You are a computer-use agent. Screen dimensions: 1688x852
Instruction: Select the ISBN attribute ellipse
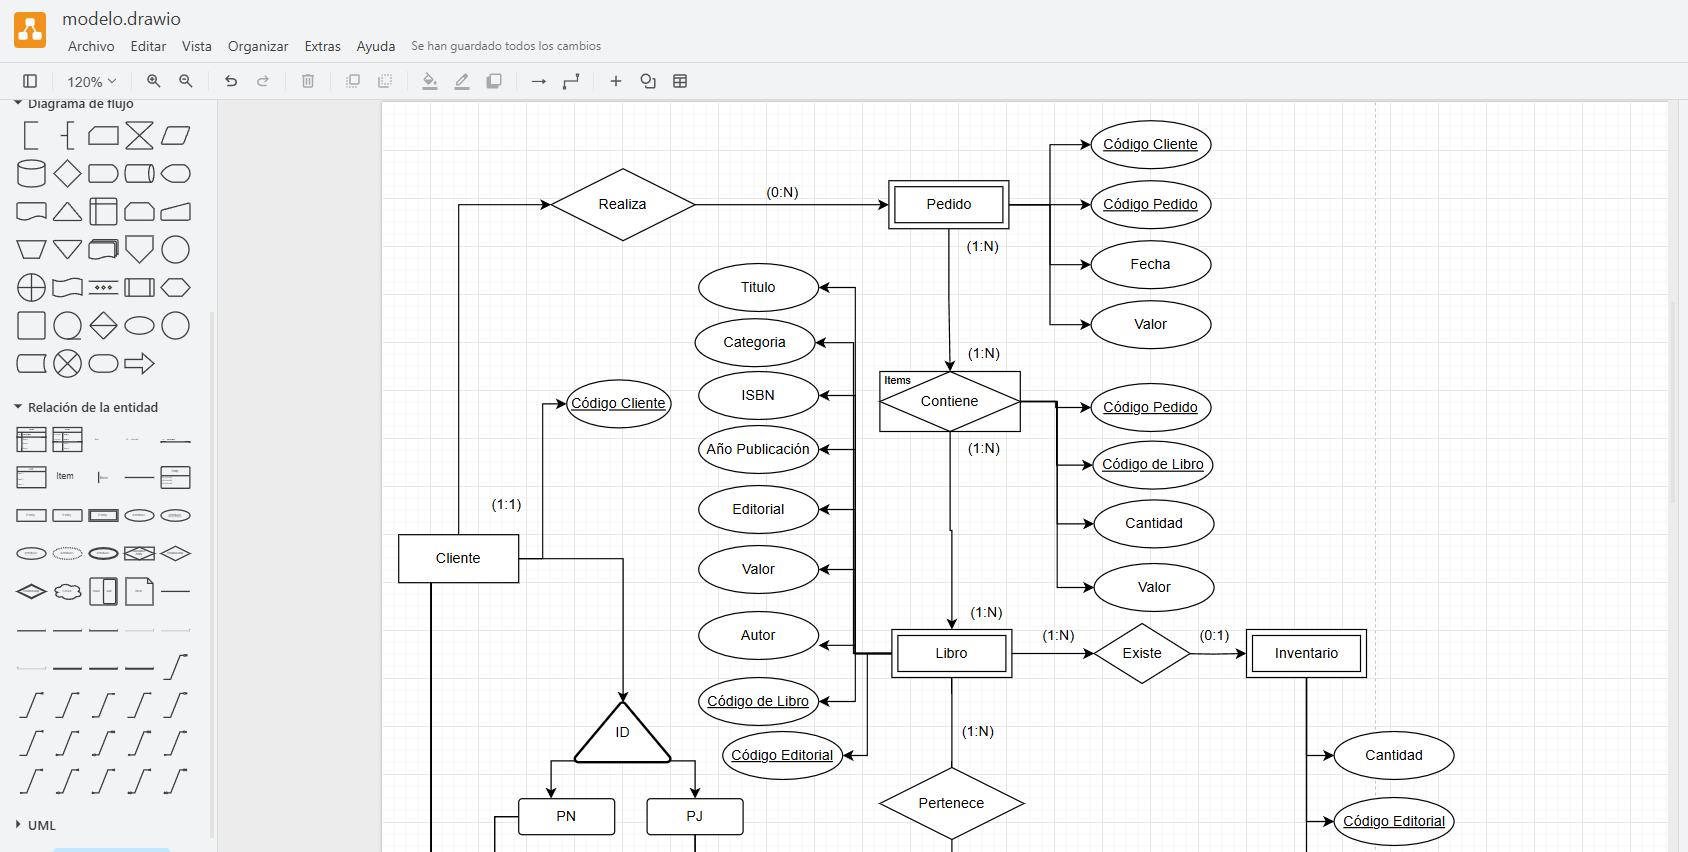(758, 395)
